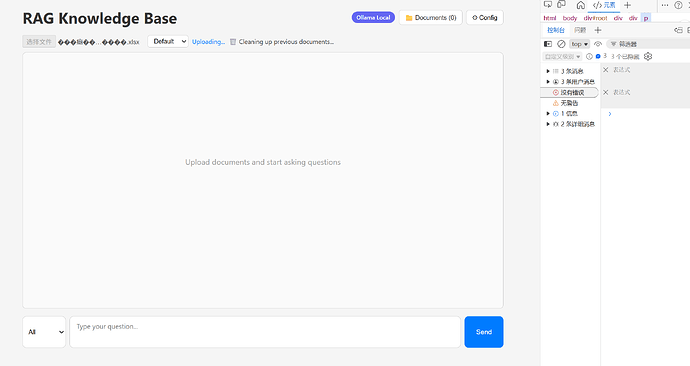Expand the 3 条消息 group arrow
The width and height of the screenshot is (690, 366).
548,71
